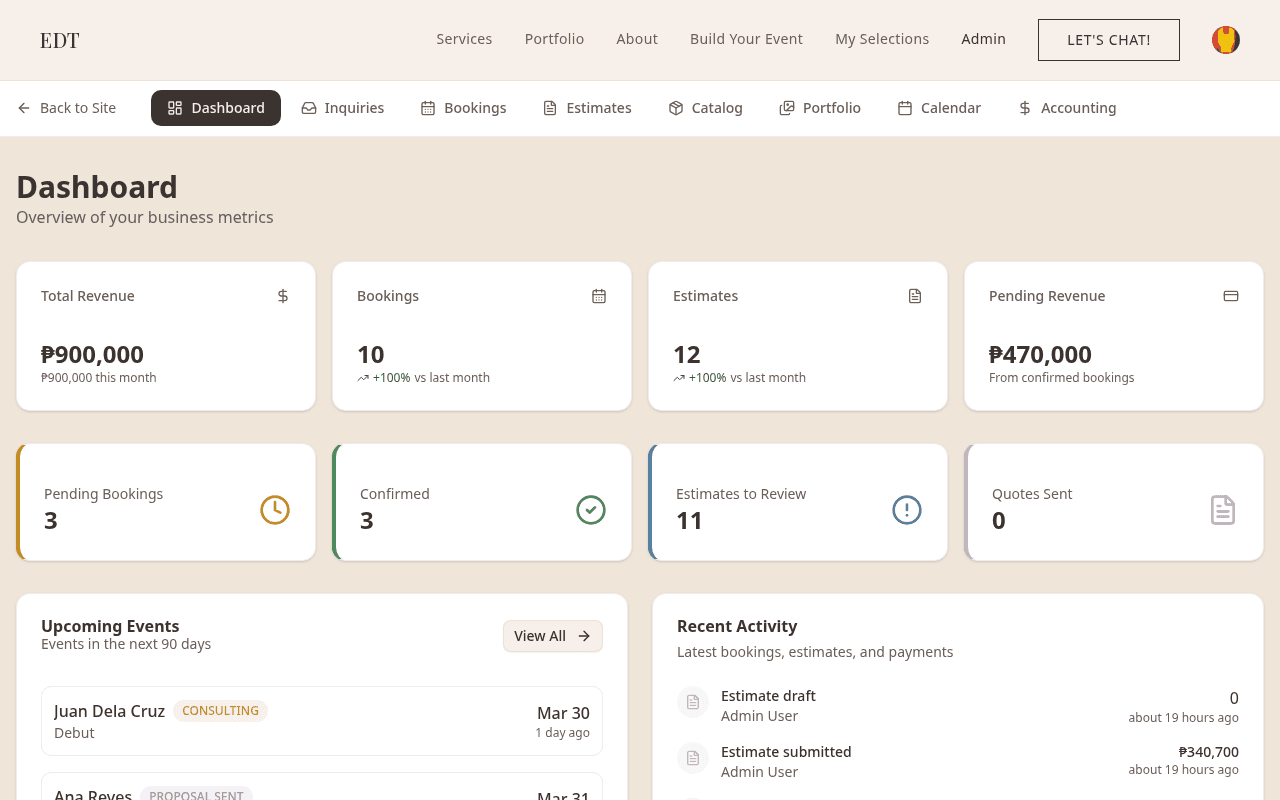1280x800 pixels.
Task: Open My Selections from the top navigation
Action: pyautogui.click(x=882, y=39)
